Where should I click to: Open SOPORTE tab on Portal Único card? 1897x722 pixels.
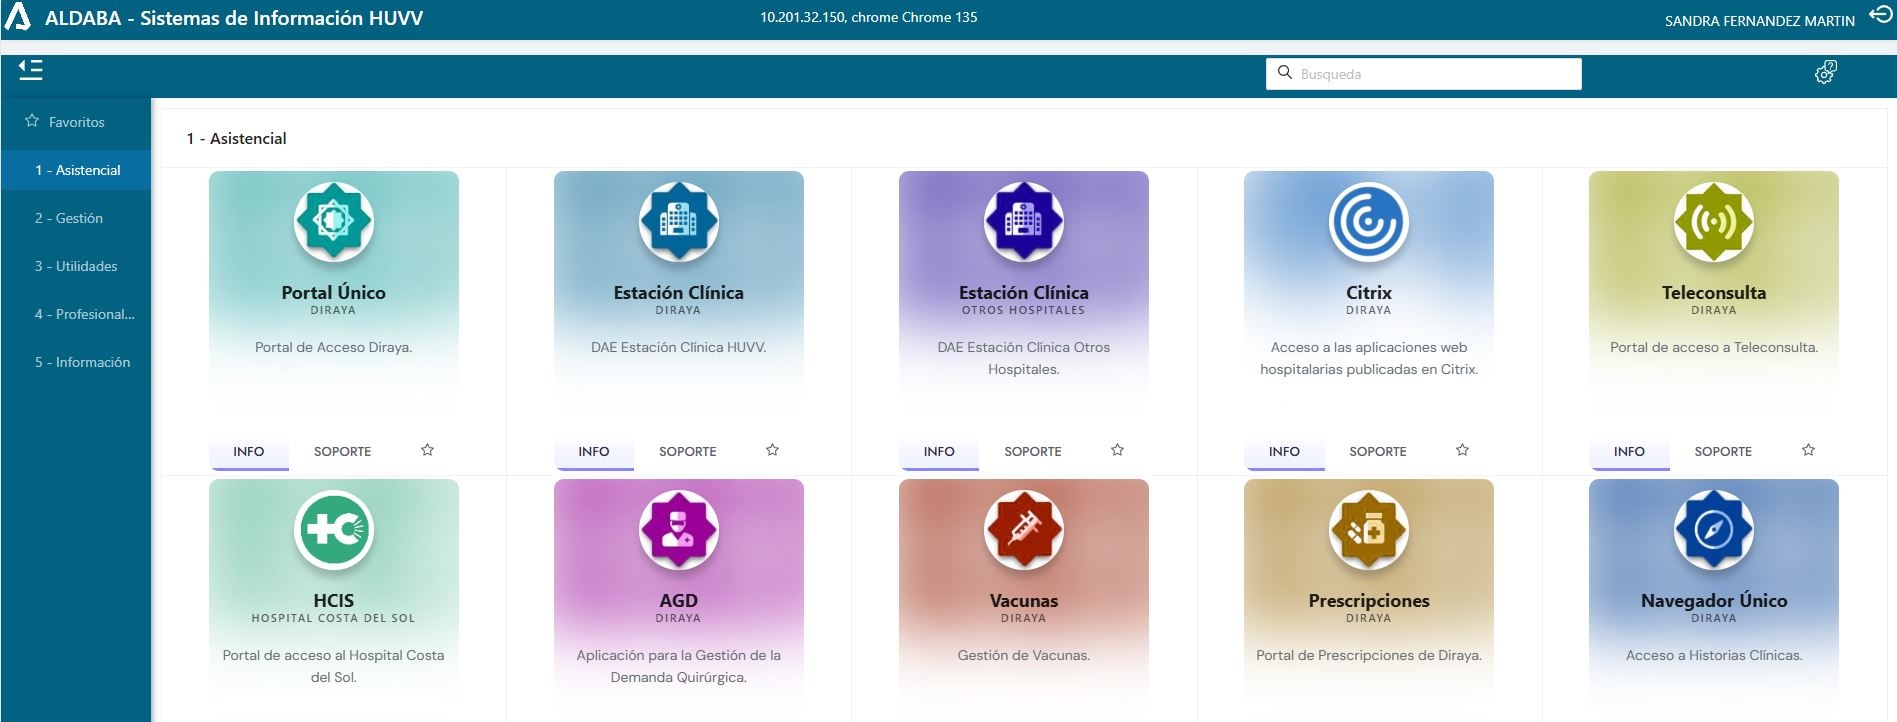(343, 452)
